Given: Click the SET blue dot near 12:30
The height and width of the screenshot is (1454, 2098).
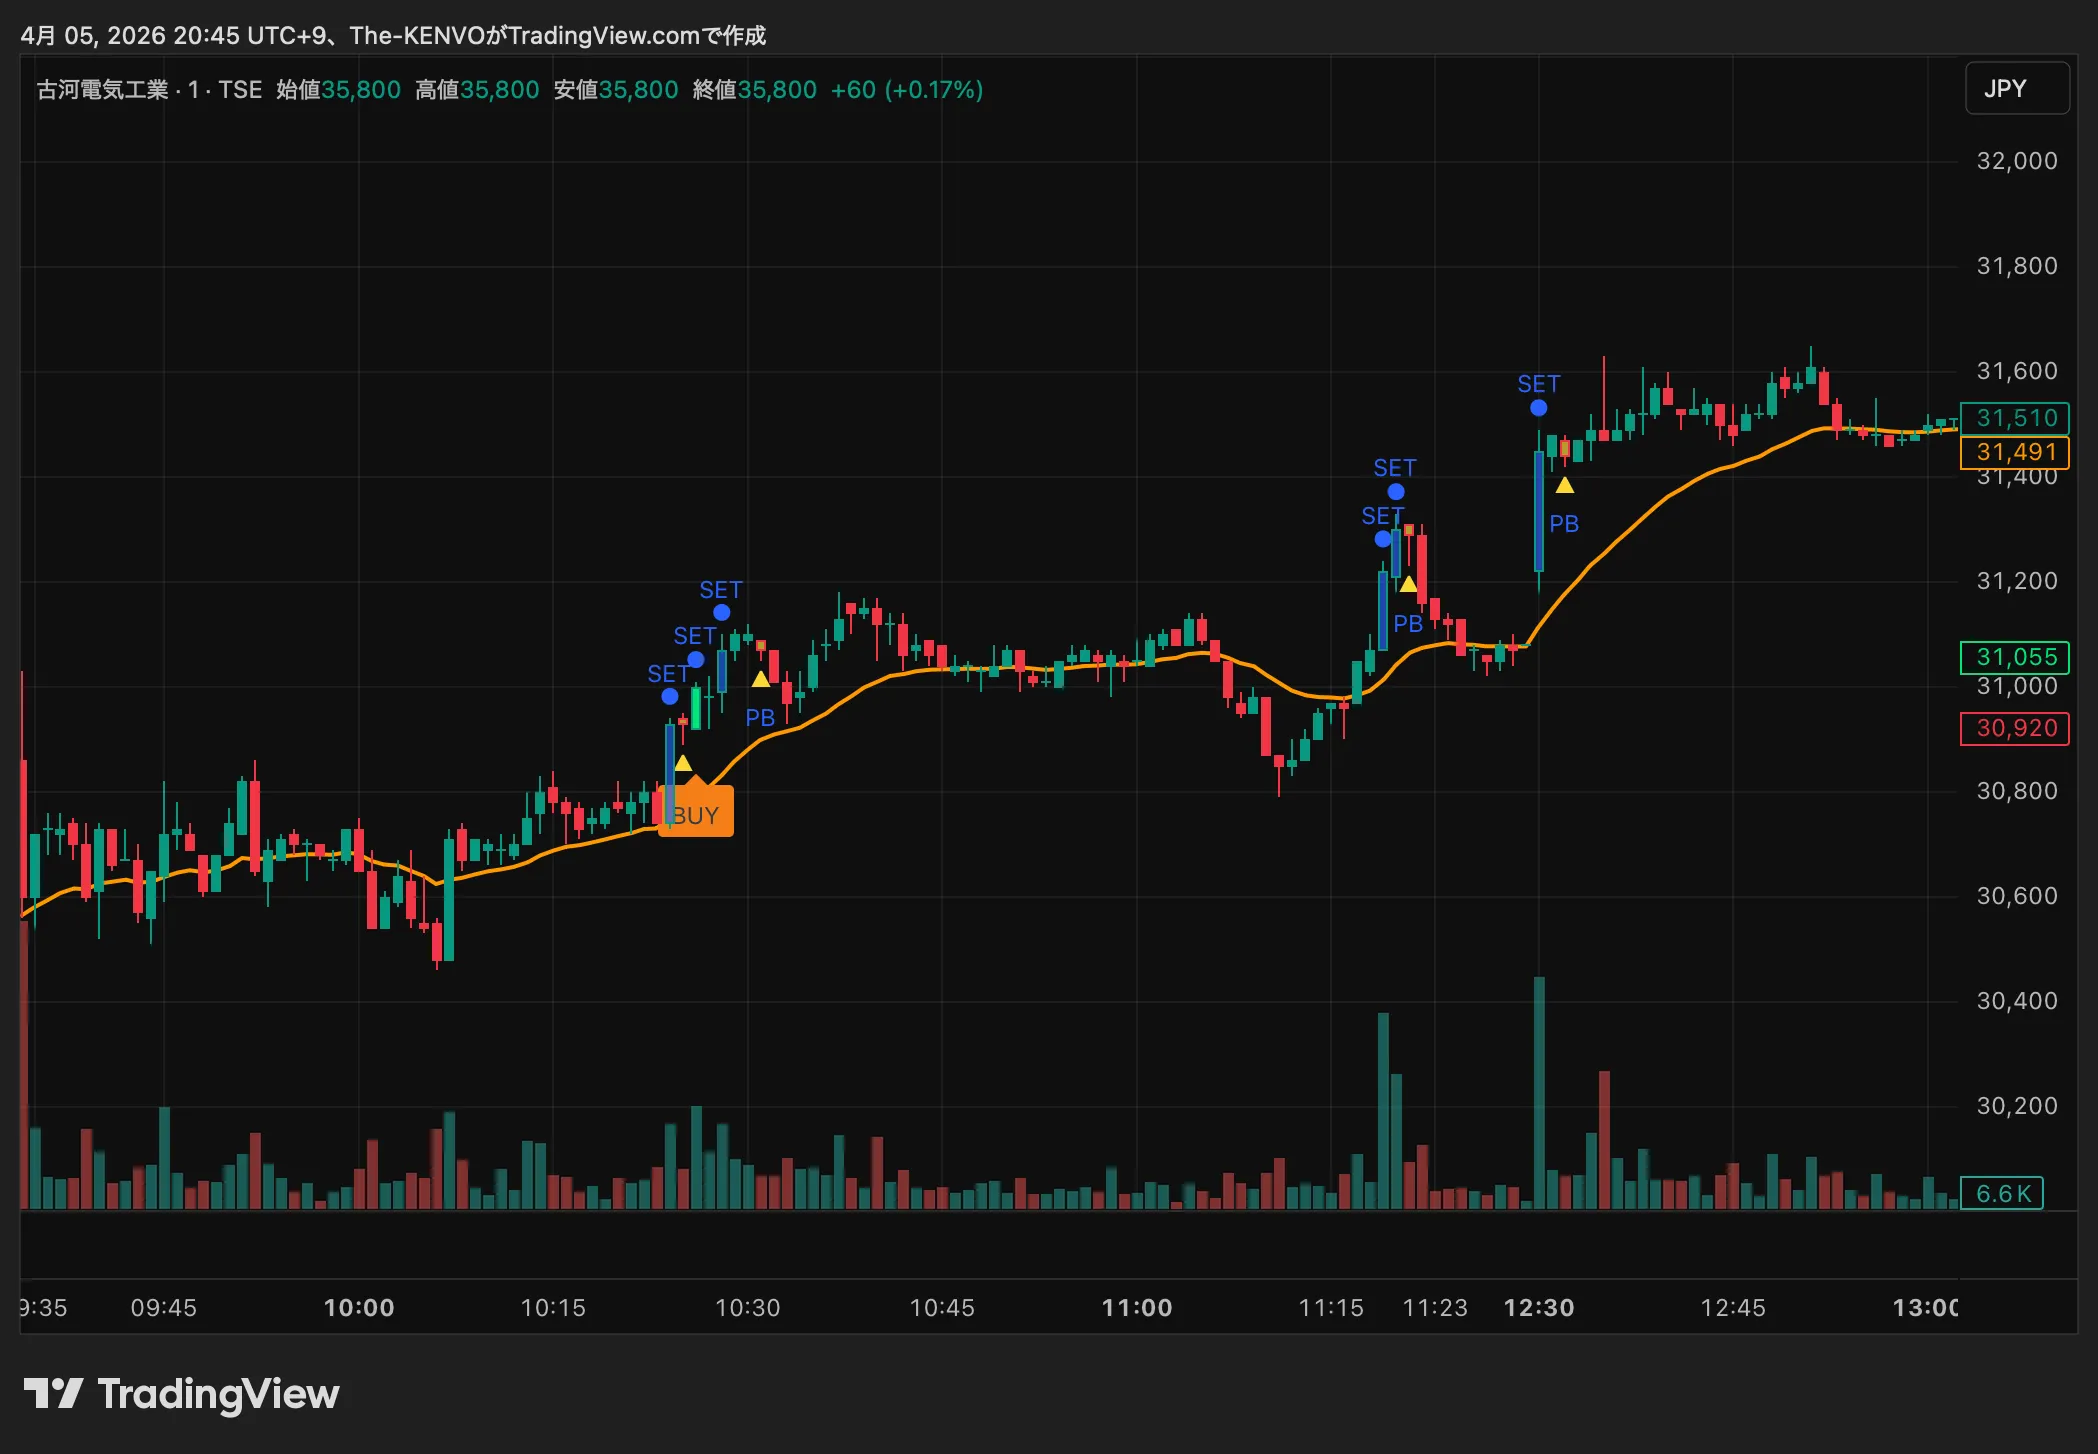Looking at the screenshot, I should pyautogui.click(x=1538, y=408).
